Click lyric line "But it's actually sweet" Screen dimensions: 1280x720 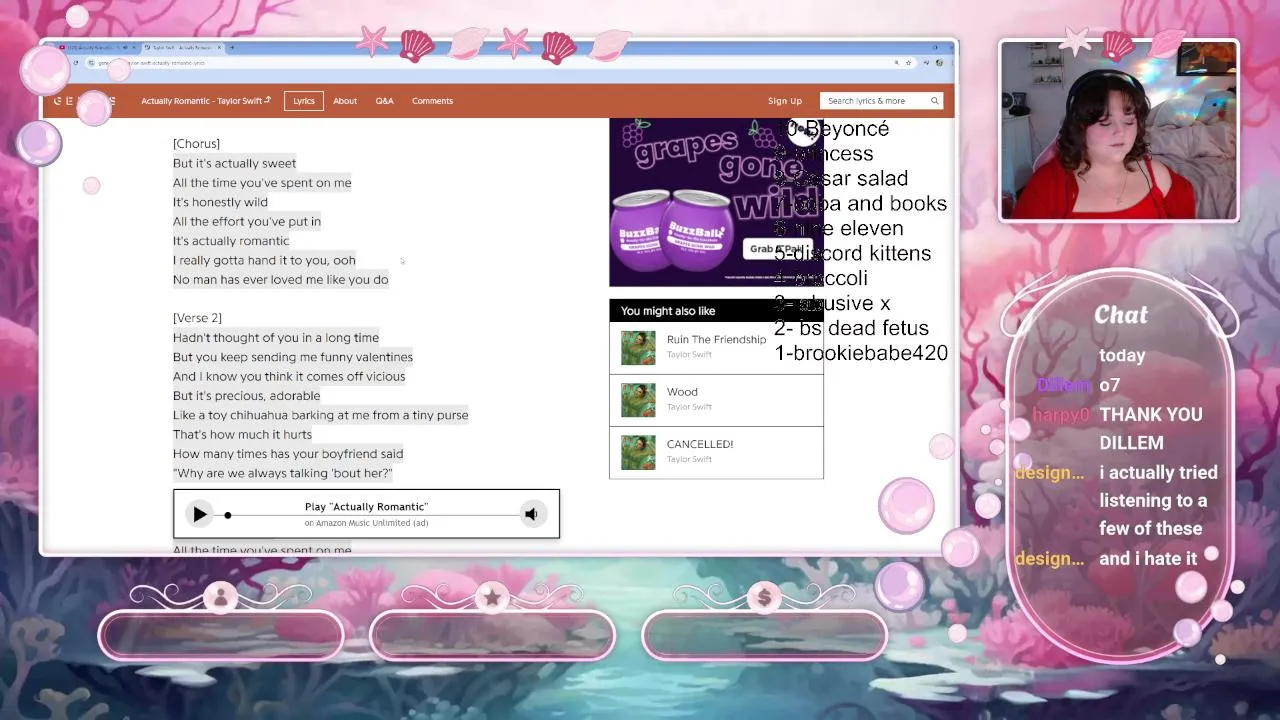(x=234, y=163)
